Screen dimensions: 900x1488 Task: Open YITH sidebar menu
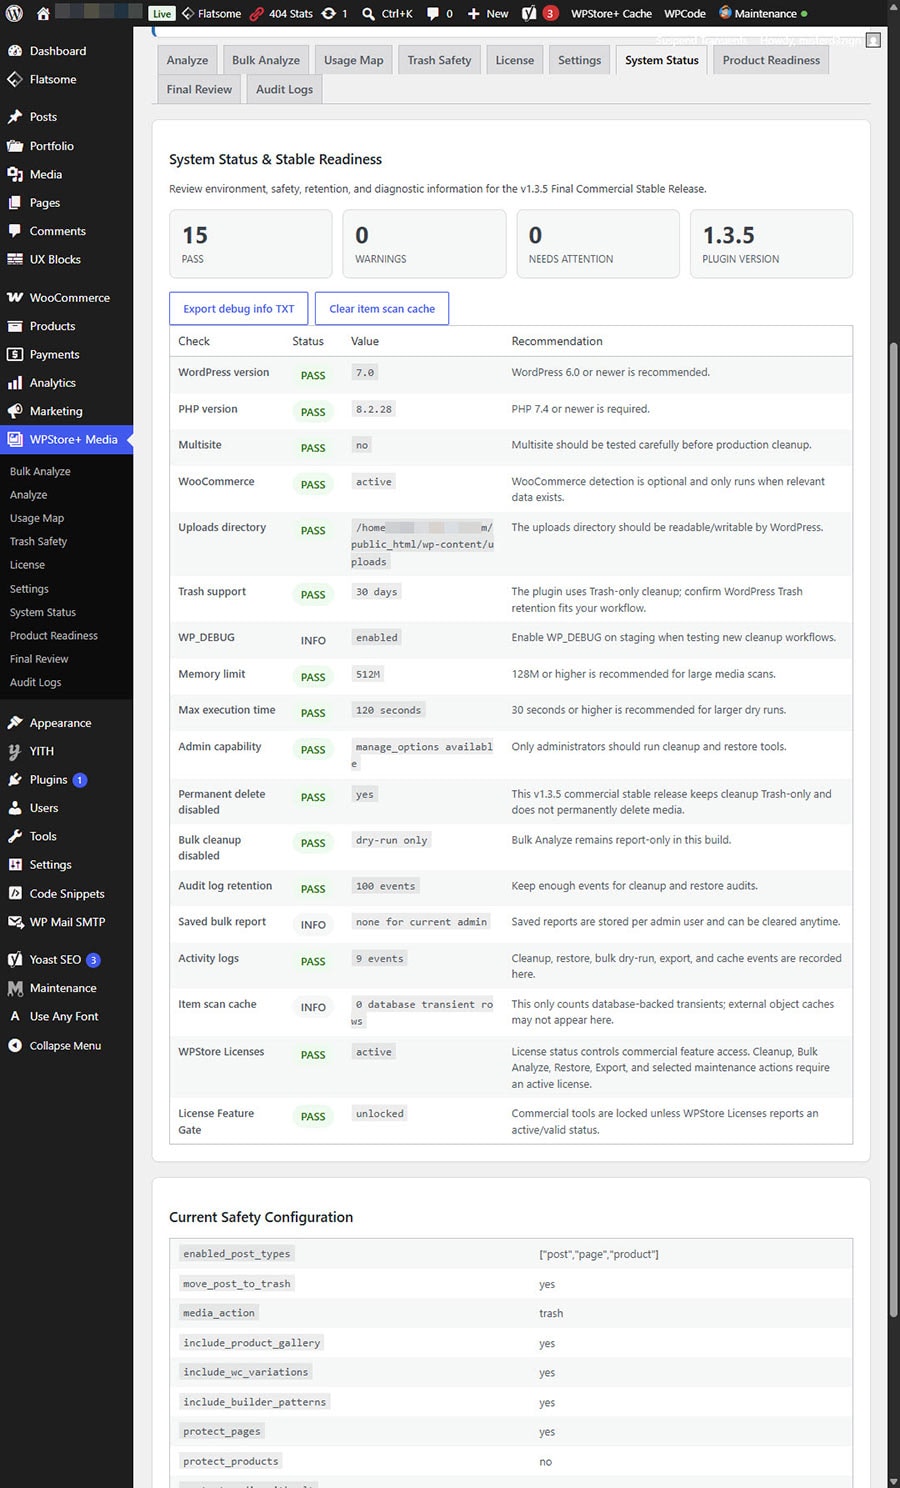point(42,751)
